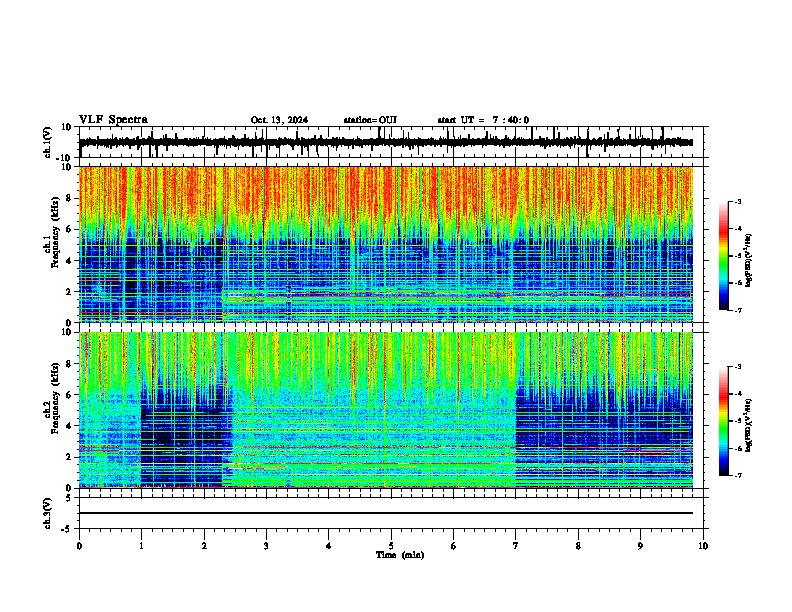This screenshot has height=612, width=792.
Task: Click the 'VLF Spectra' title
Action: click(113, 120)
